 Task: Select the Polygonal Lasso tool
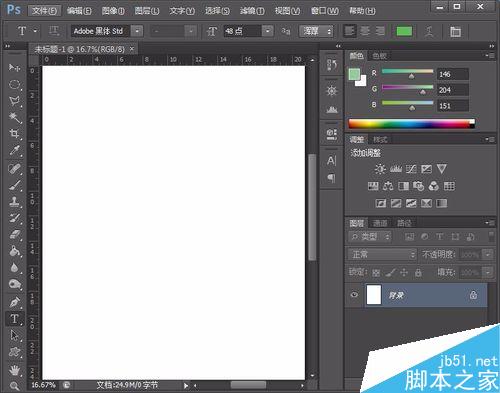pos(14,101)
